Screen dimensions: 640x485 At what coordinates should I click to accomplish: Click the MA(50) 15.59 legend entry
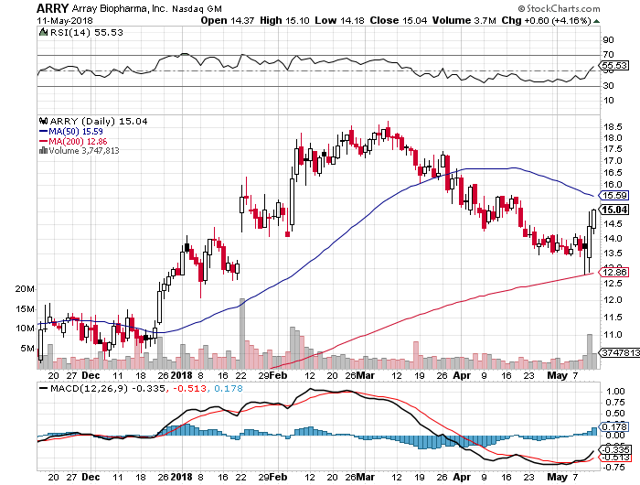click(71, 131)
